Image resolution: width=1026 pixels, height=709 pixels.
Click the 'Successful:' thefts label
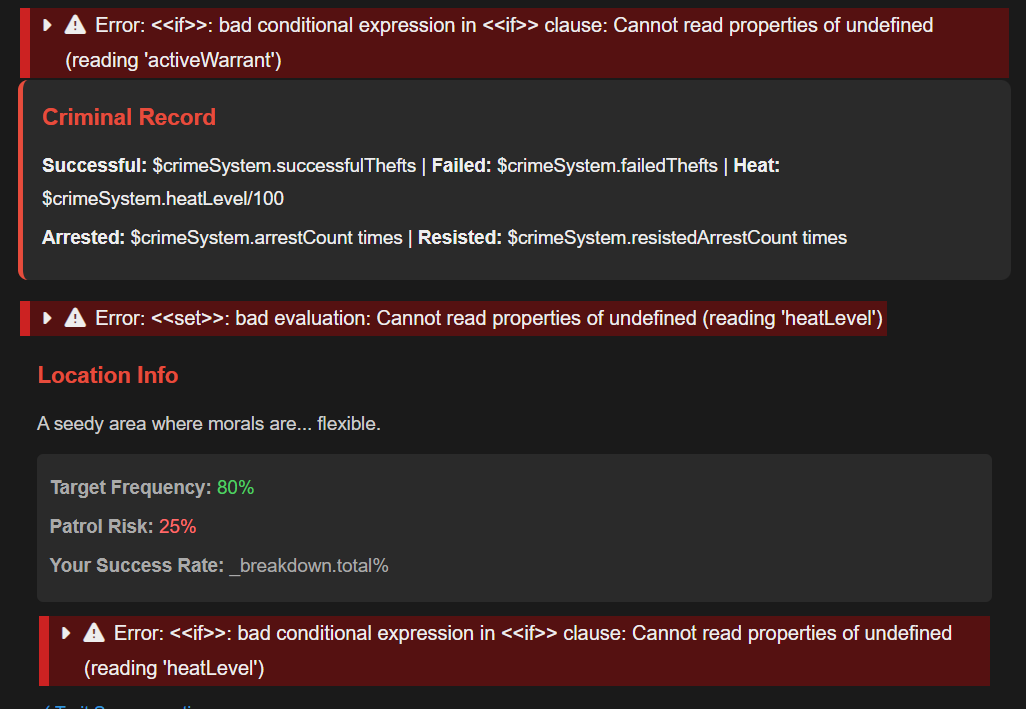[x=95, y=166]
